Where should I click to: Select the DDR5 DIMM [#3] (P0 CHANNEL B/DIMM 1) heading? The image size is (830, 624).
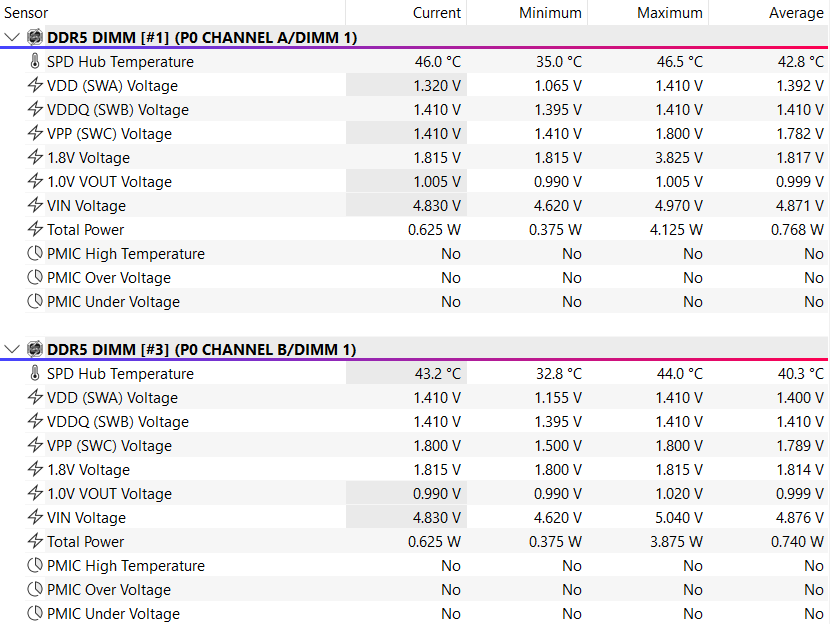(x=201, y=349)
